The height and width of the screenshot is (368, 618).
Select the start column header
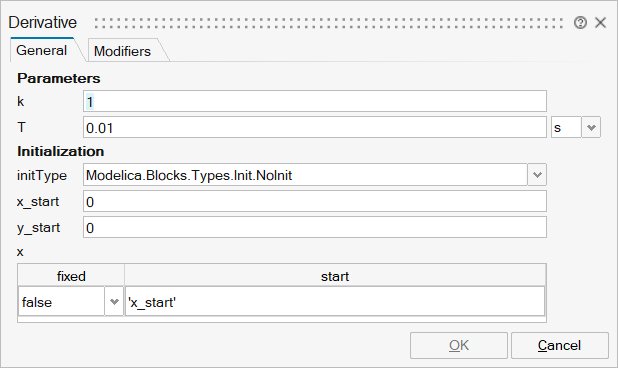click(x=335, y=276)
